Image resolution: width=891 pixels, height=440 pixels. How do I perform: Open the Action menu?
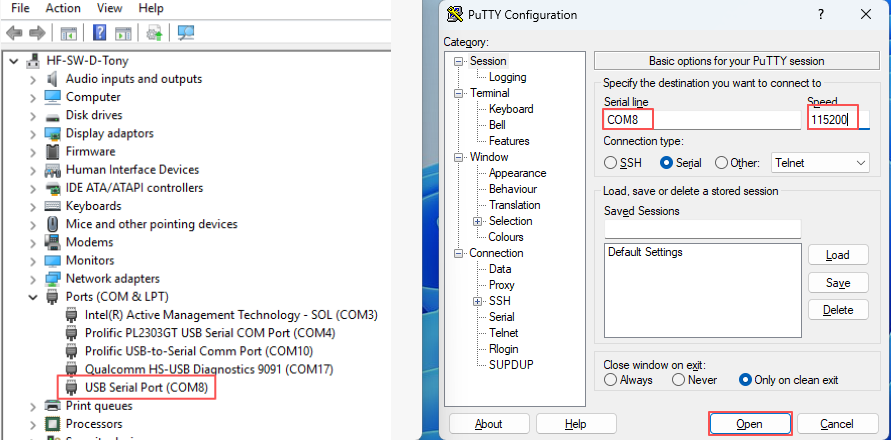(x=63, y=8)
